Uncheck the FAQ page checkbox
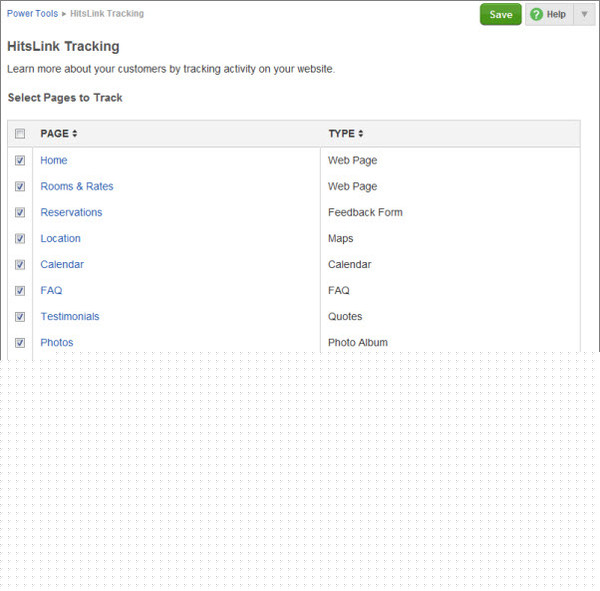600x591 pixels. point(20,291)
